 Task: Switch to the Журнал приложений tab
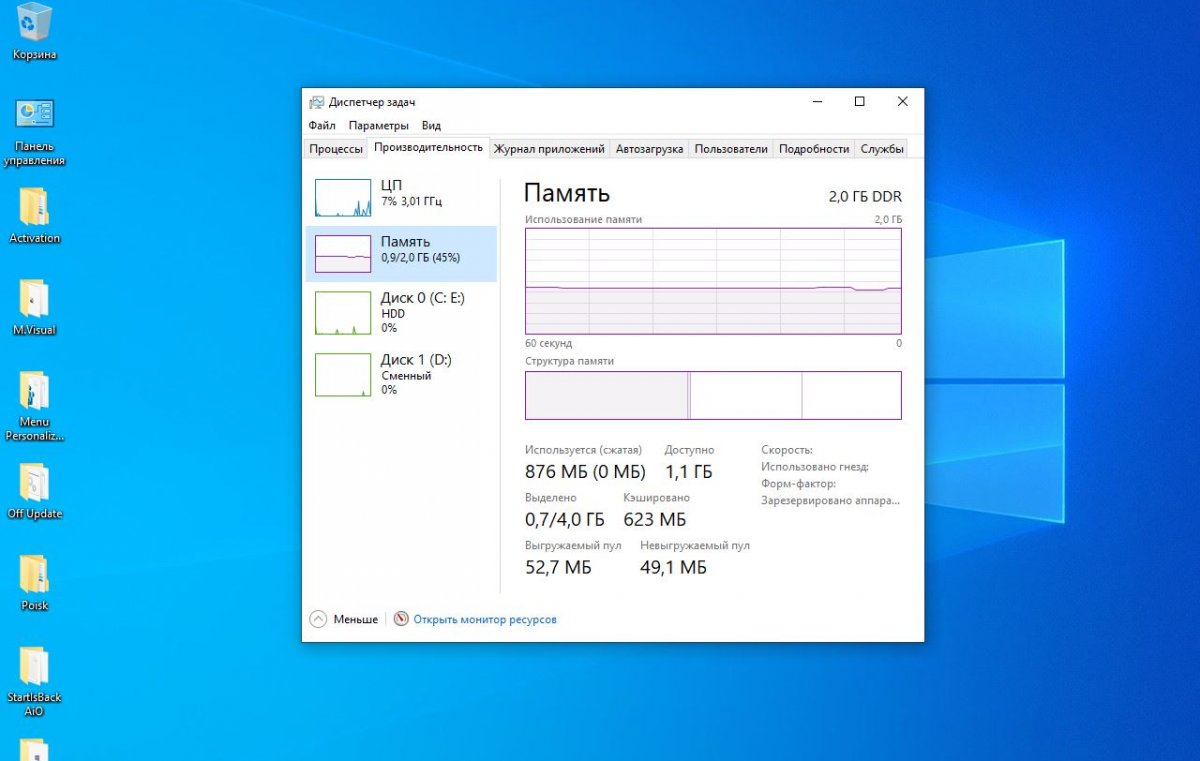(x=549, y=149)
